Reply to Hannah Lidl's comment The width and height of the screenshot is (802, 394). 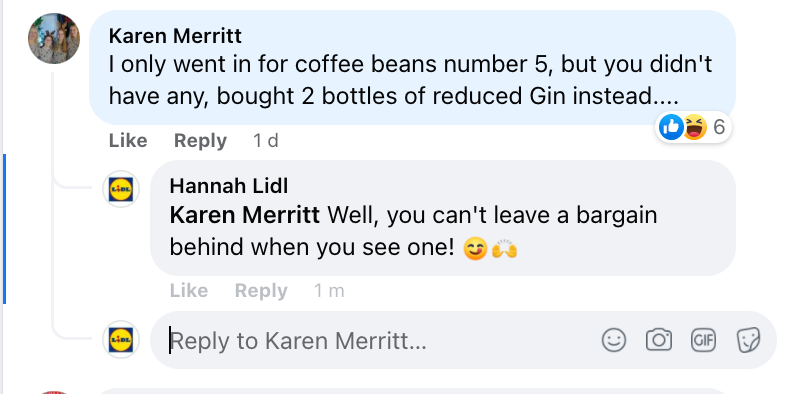point(261,291)
